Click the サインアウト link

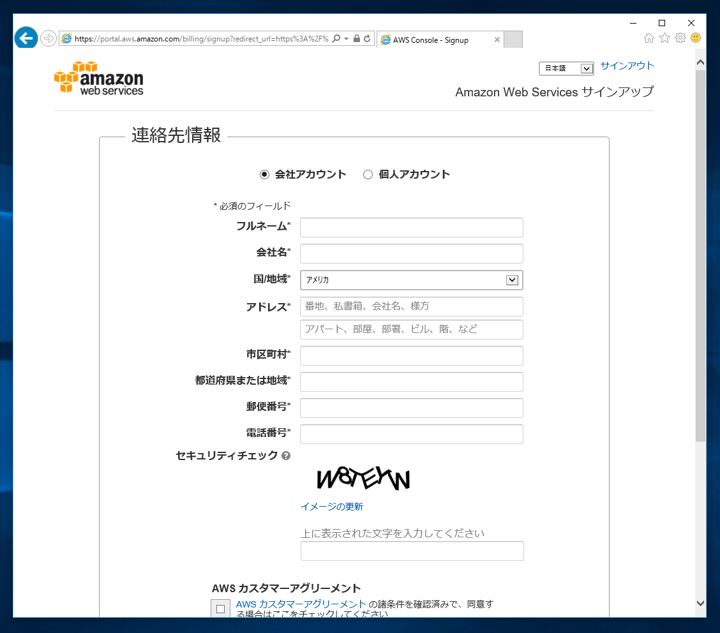pyautogui.click(x=627, y=66)
